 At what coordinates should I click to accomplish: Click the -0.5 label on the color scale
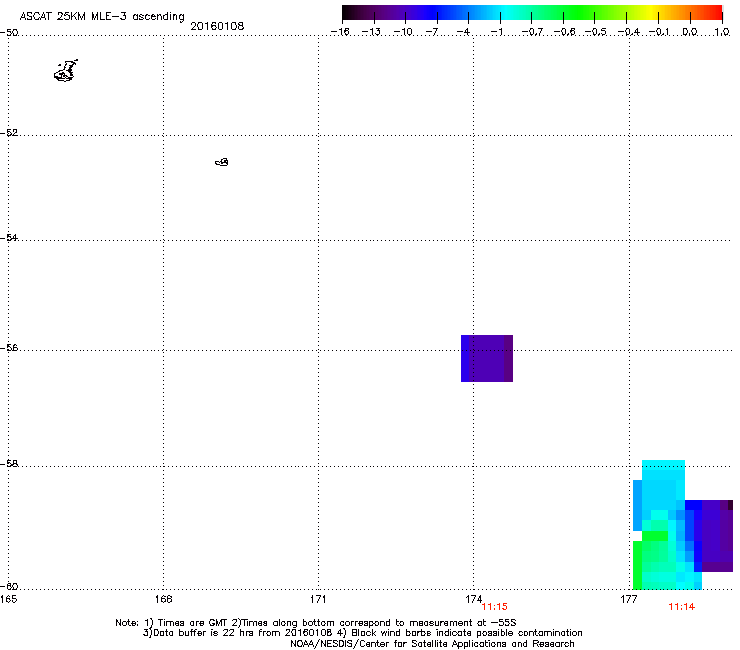coord(596,32)
